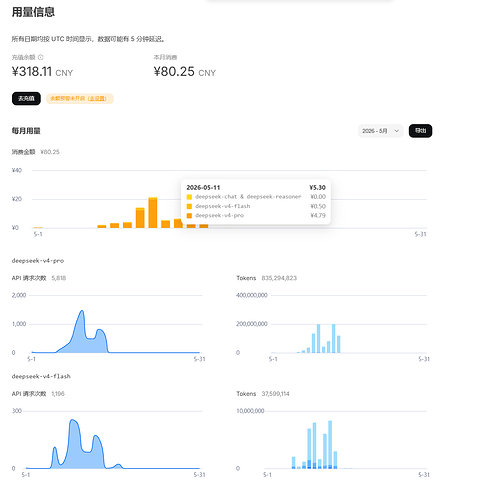Image resolution: width=500 pixels, height=500 pixels.
Task: Click the 导出 export button
Action: (420, 131)
